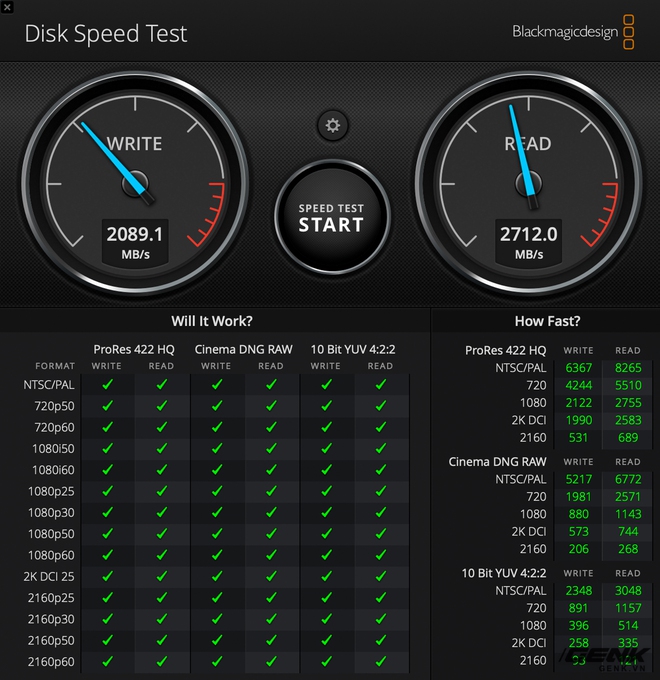Click the Write speedometer gauge
Screen dimensions: 660x680
pyautogui.click(x=135, y=184)
